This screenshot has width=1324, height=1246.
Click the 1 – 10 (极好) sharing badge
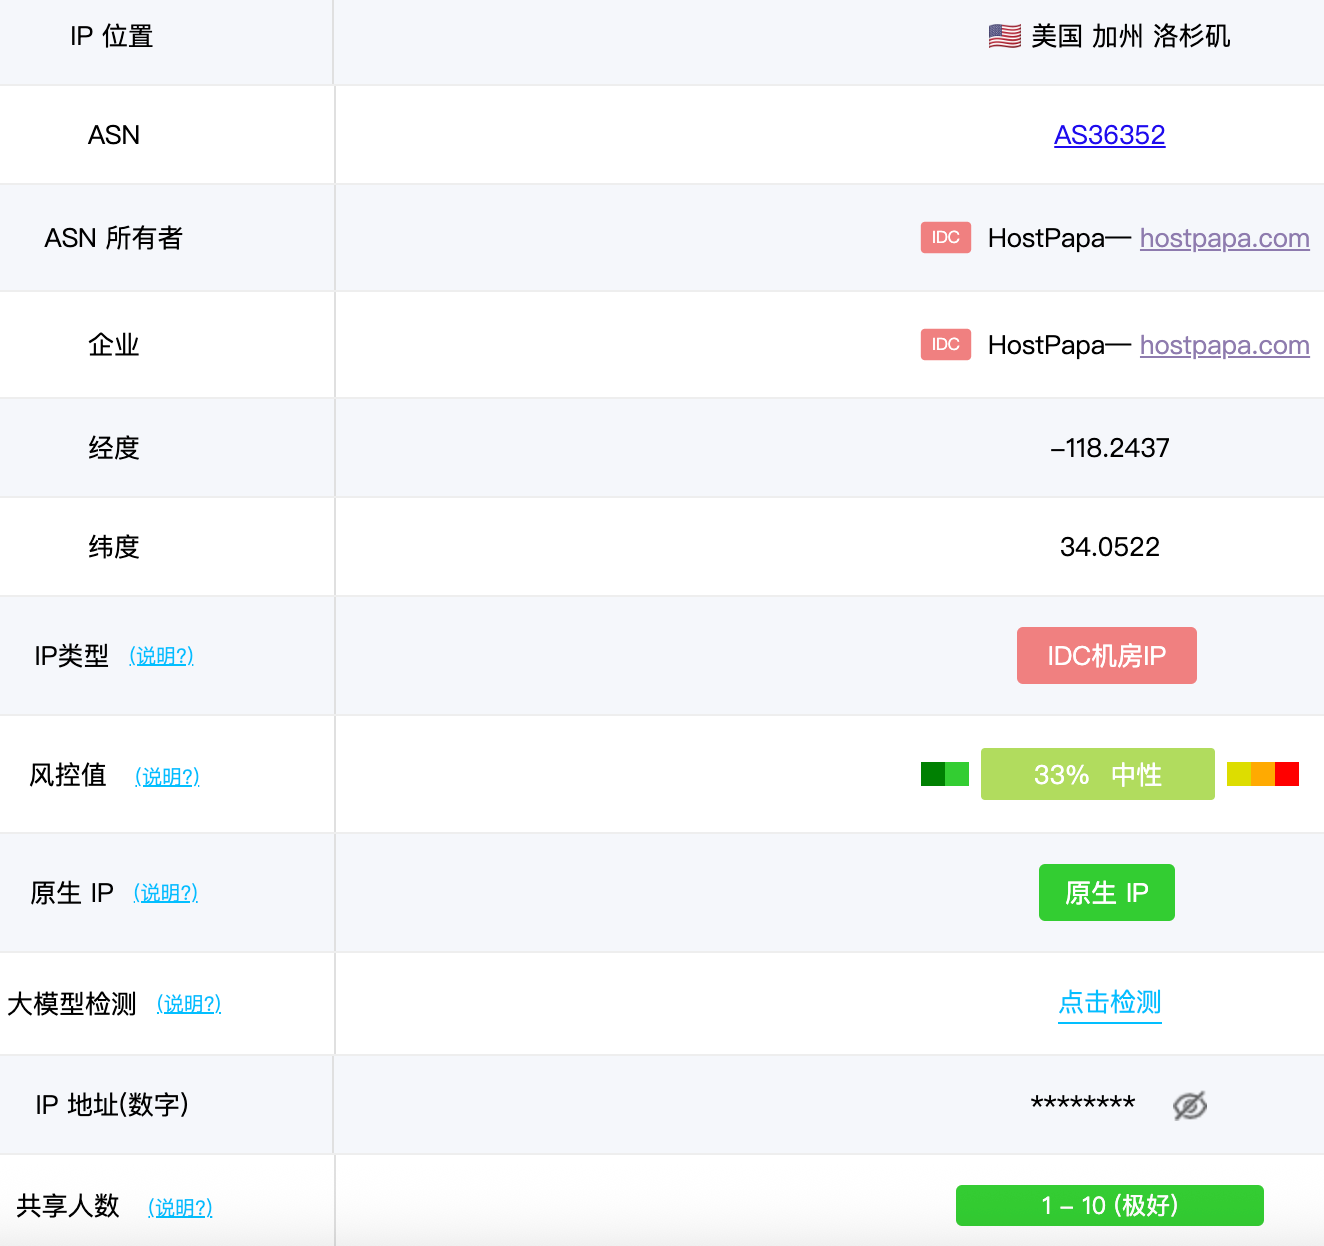tap(1109, 1205)
